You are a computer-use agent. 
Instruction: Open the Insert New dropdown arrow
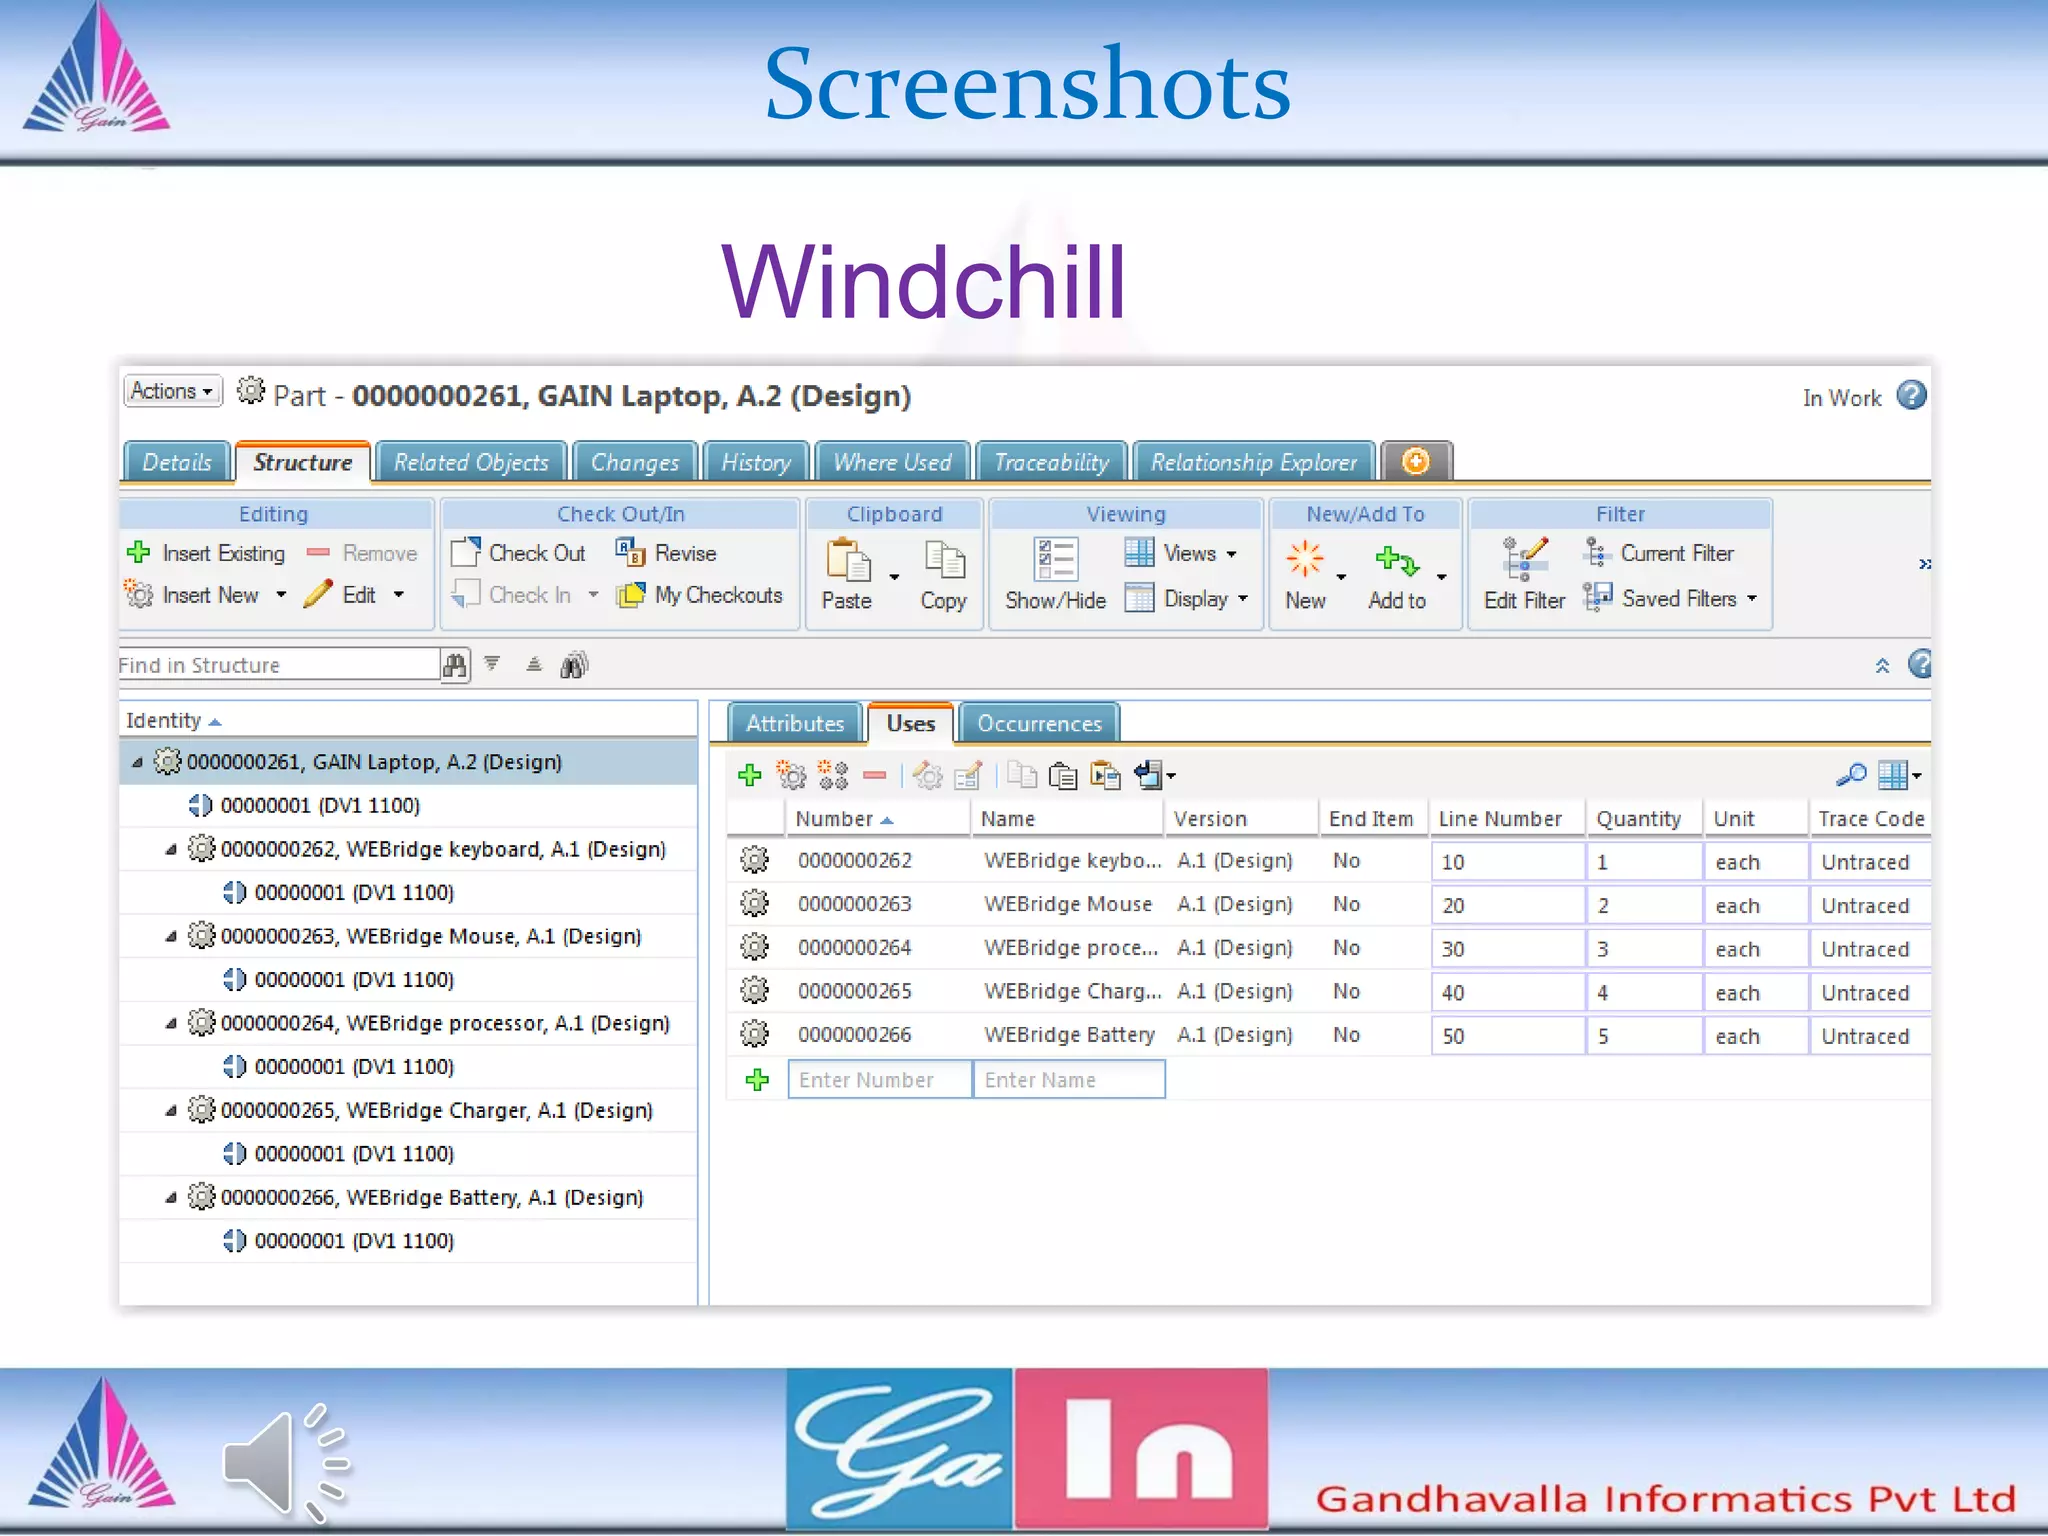281,595
